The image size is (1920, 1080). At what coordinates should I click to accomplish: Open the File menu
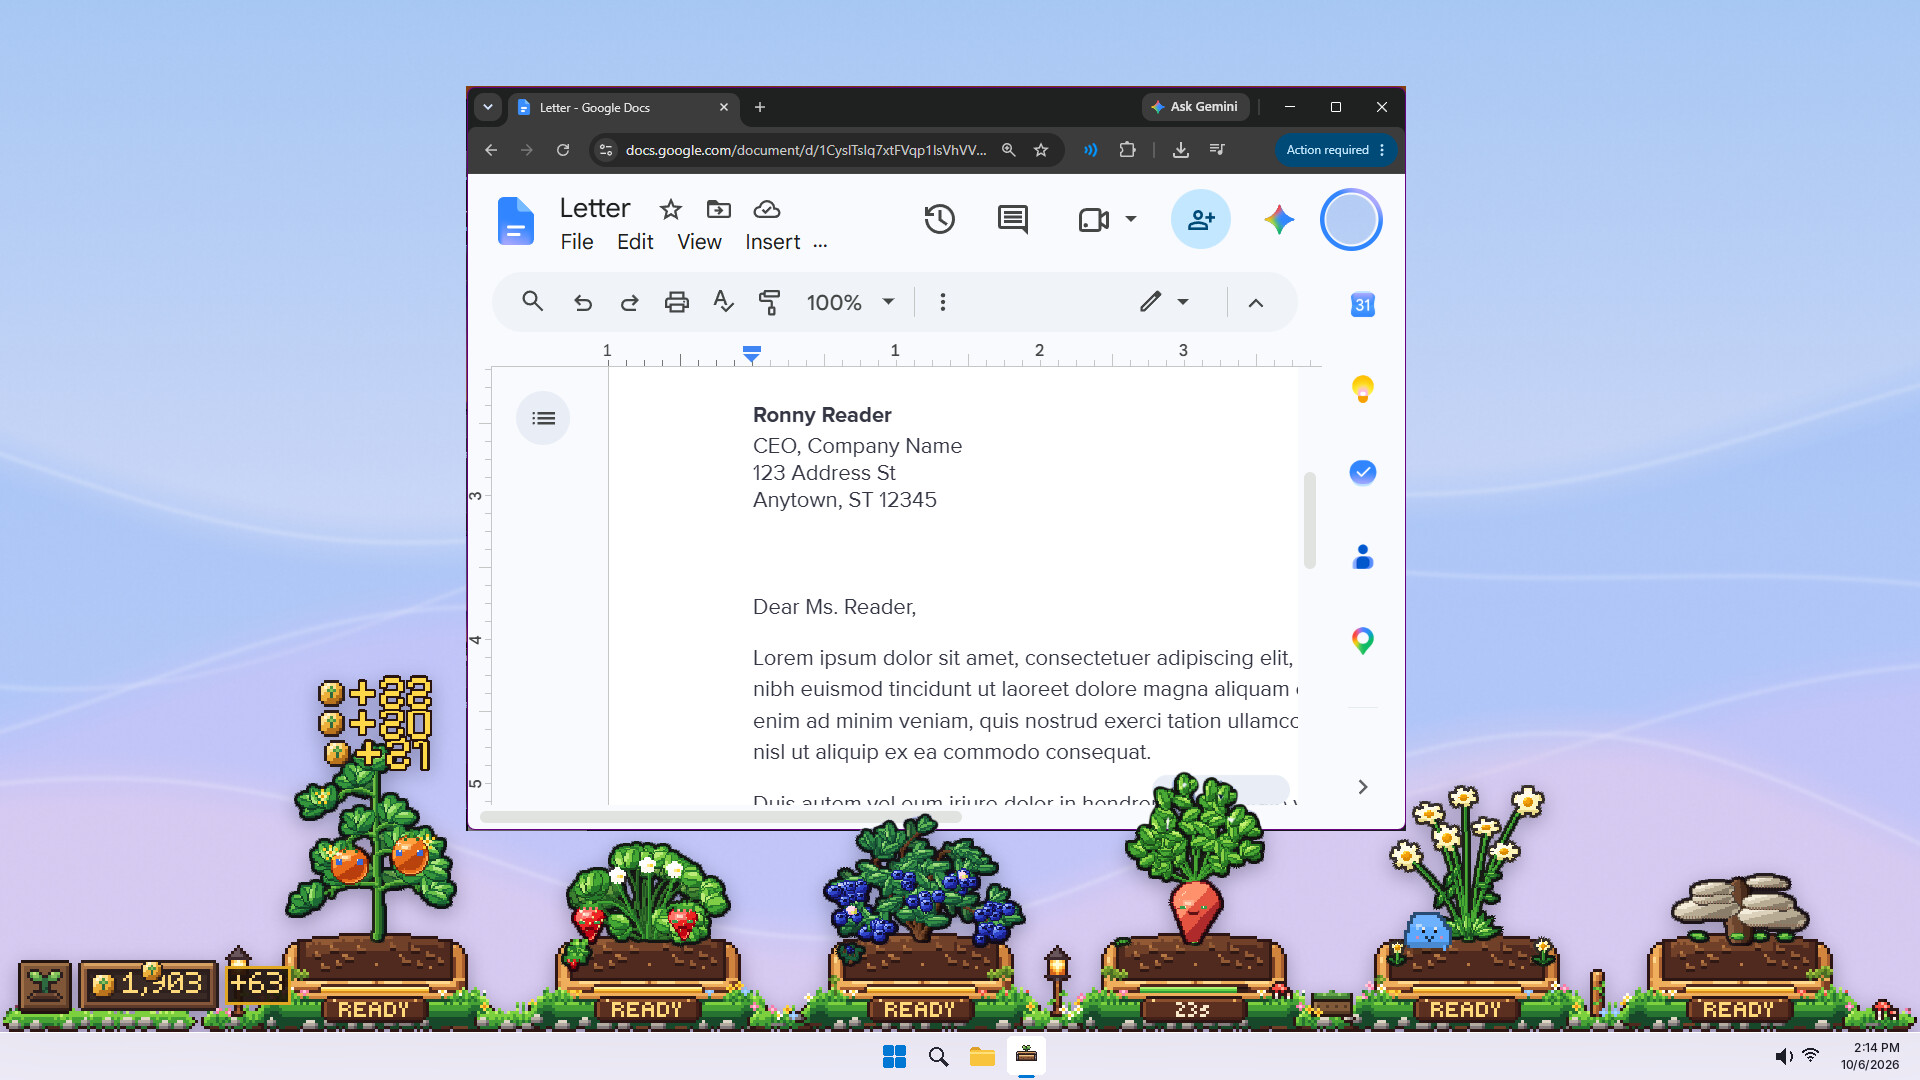click(577, 242)
